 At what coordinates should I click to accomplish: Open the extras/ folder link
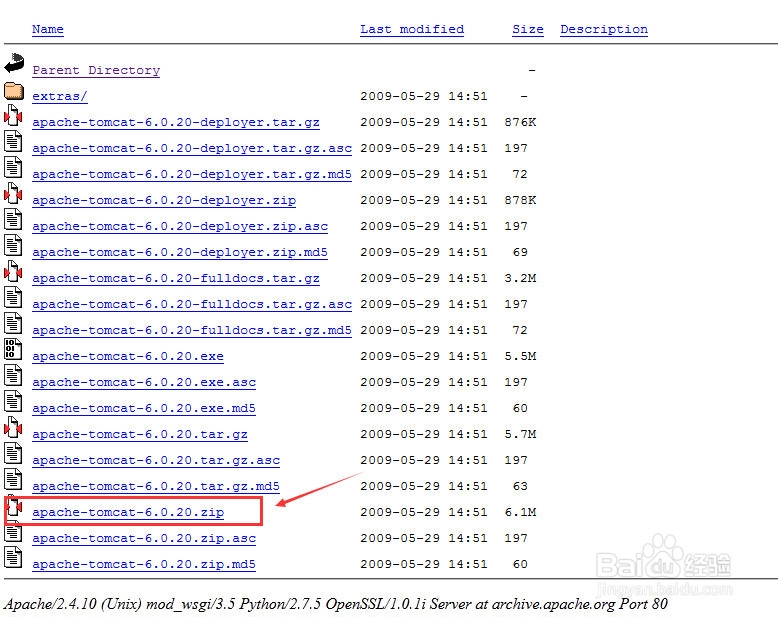coord(60,96)
